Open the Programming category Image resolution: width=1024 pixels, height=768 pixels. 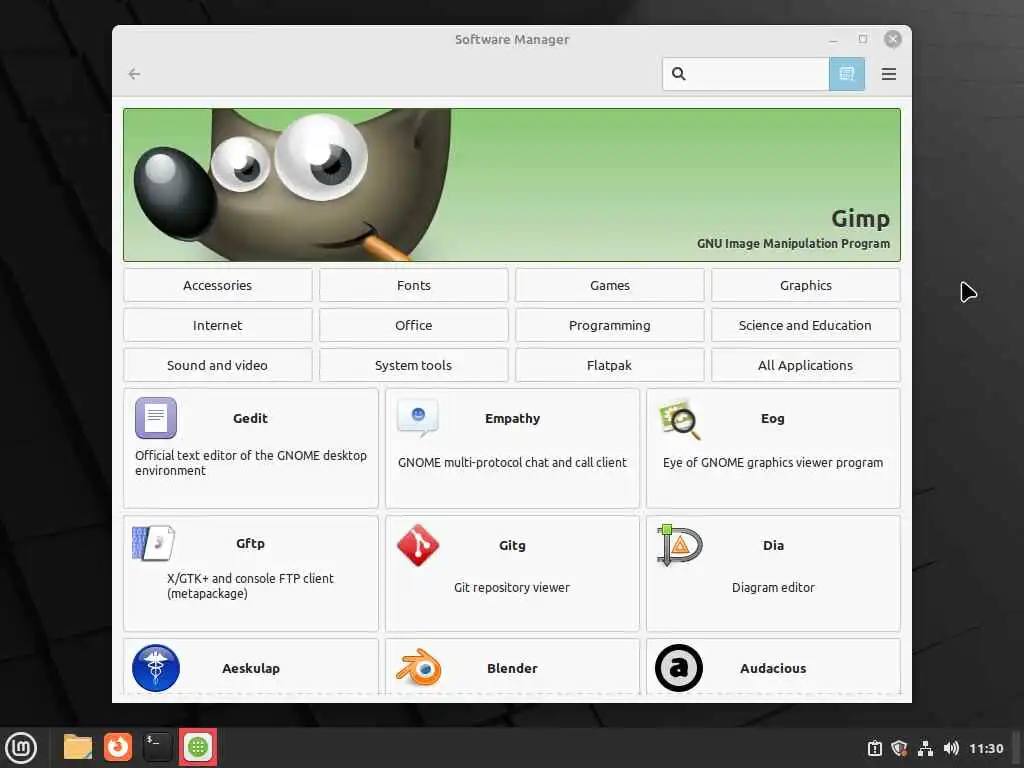(x=609, y=325)
